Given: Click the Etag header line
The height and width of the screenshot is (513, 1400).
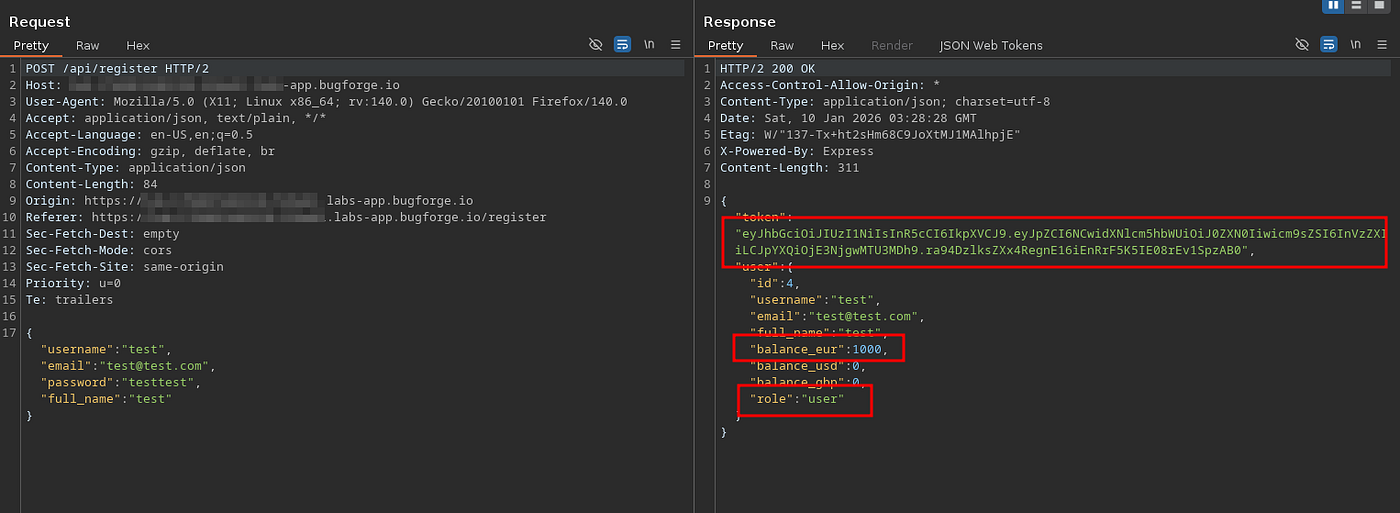Looking at the screenshot, I should point(870,134).
